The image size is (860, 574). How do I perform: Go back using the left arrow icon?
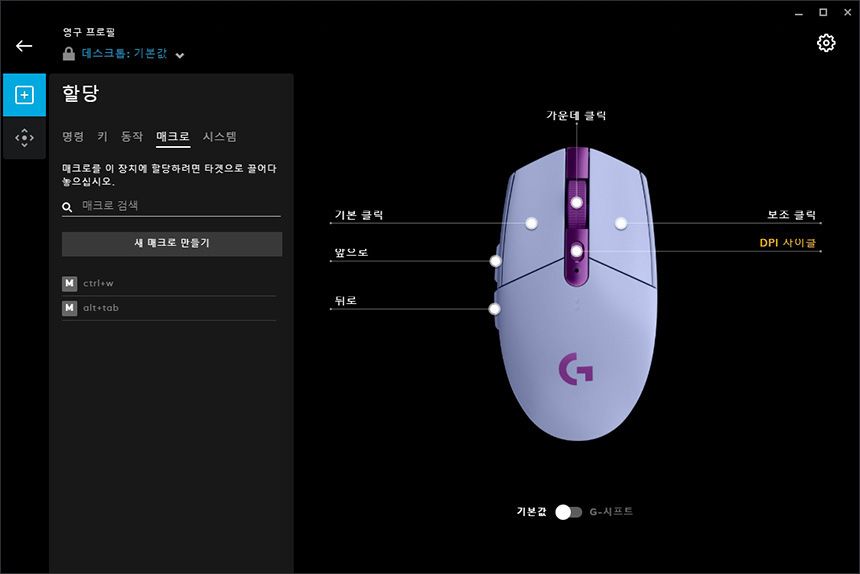point(24,46)
